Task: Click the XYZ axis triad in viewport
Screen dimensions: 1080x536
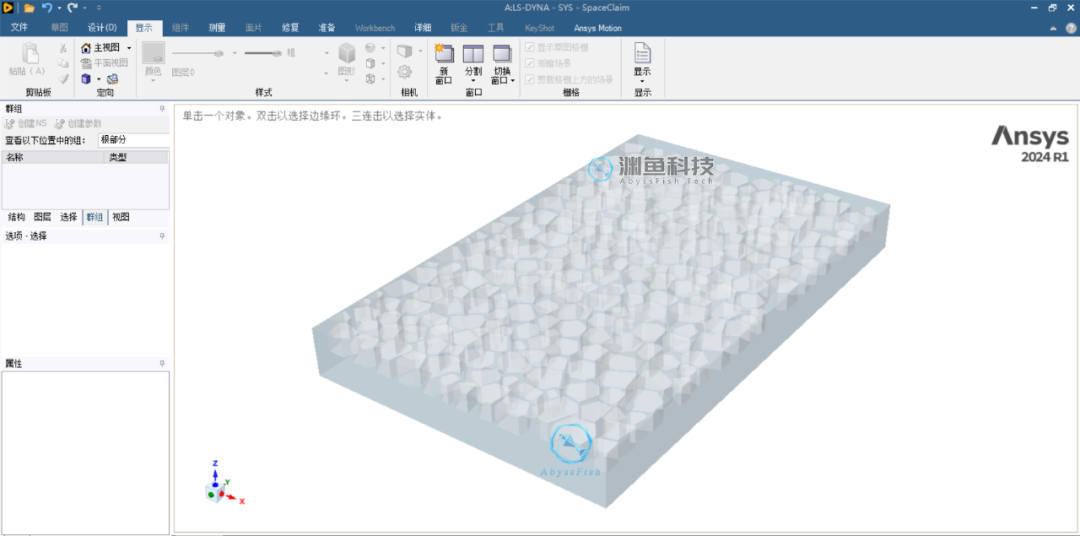Action: coord(218,487)
